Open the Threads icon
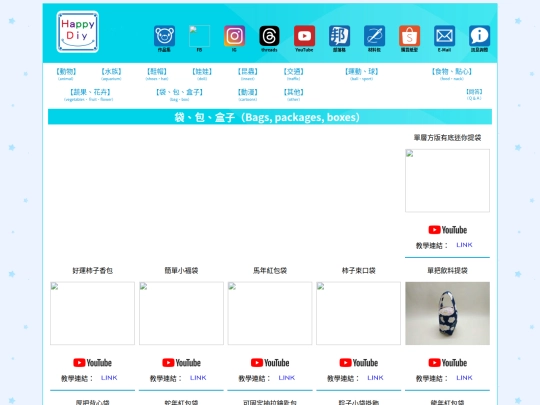 (269, 36)
